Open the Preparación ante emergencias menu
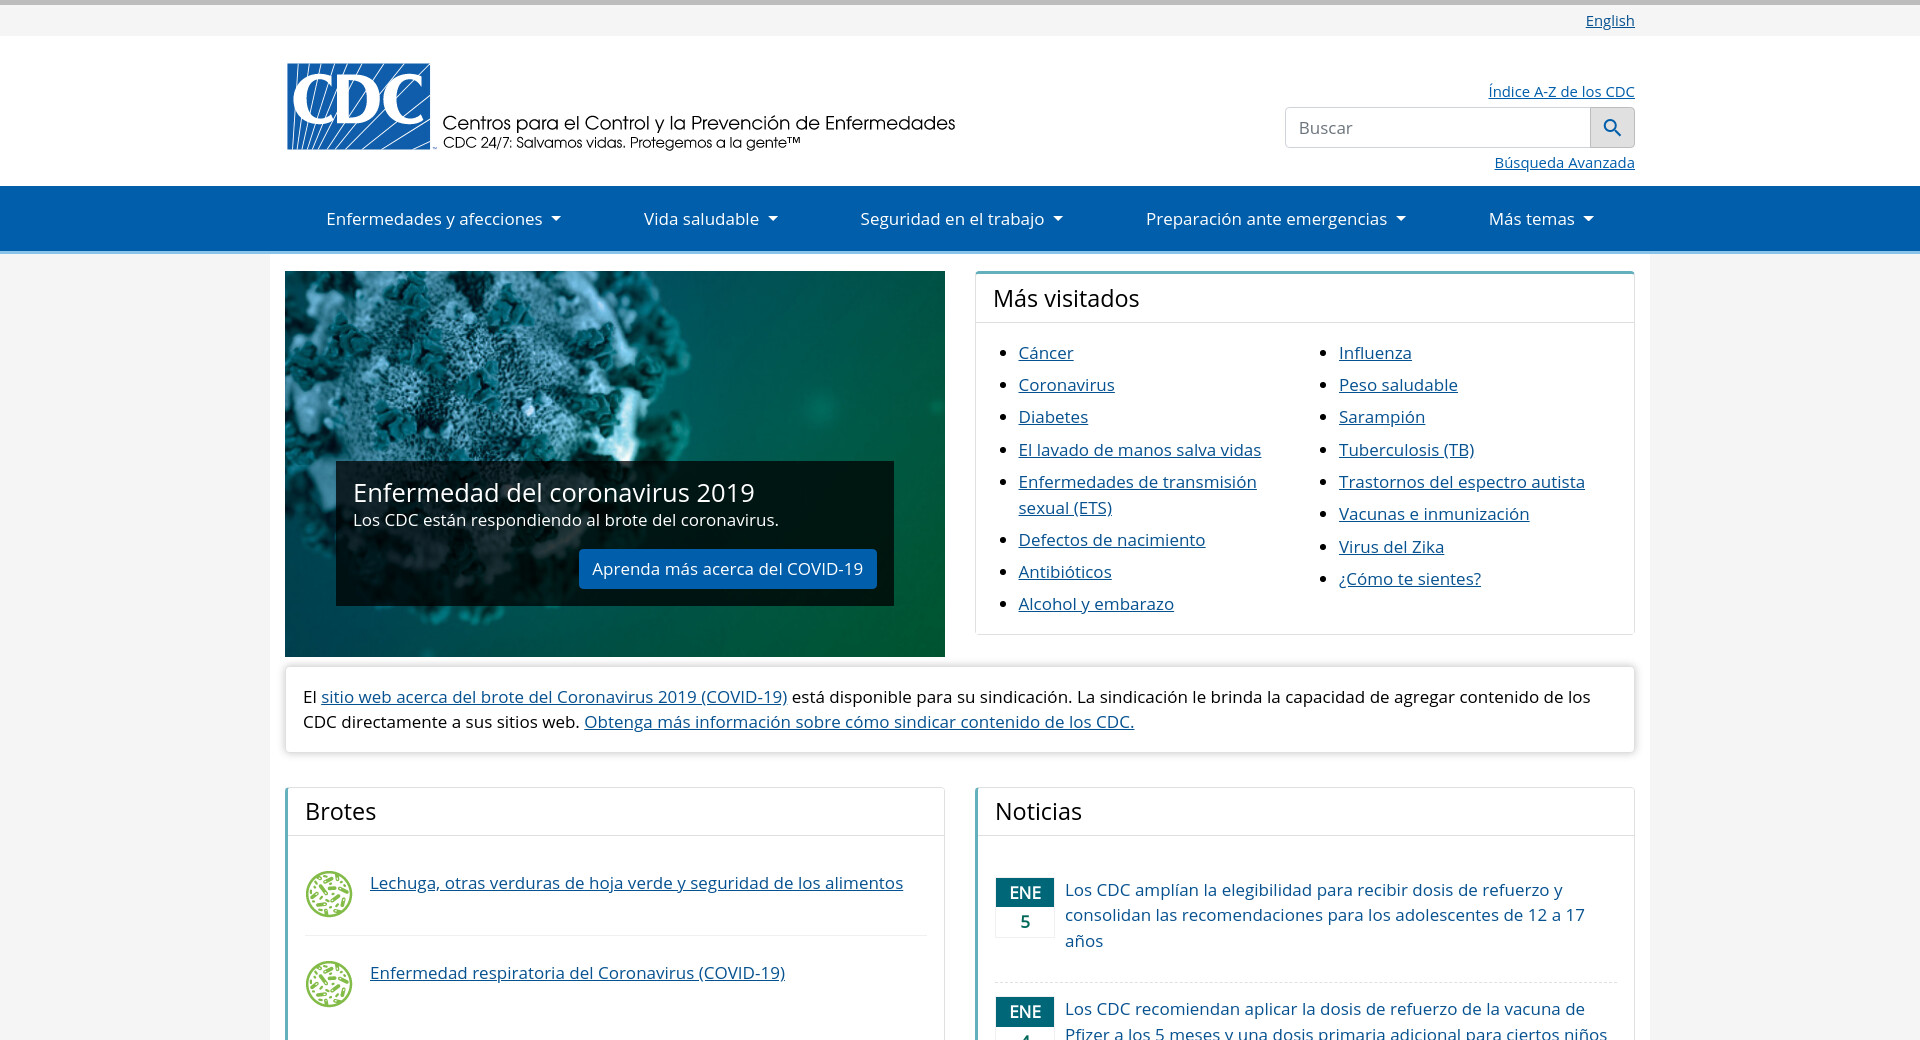 pyautogui.click(x=1275, y=219)
